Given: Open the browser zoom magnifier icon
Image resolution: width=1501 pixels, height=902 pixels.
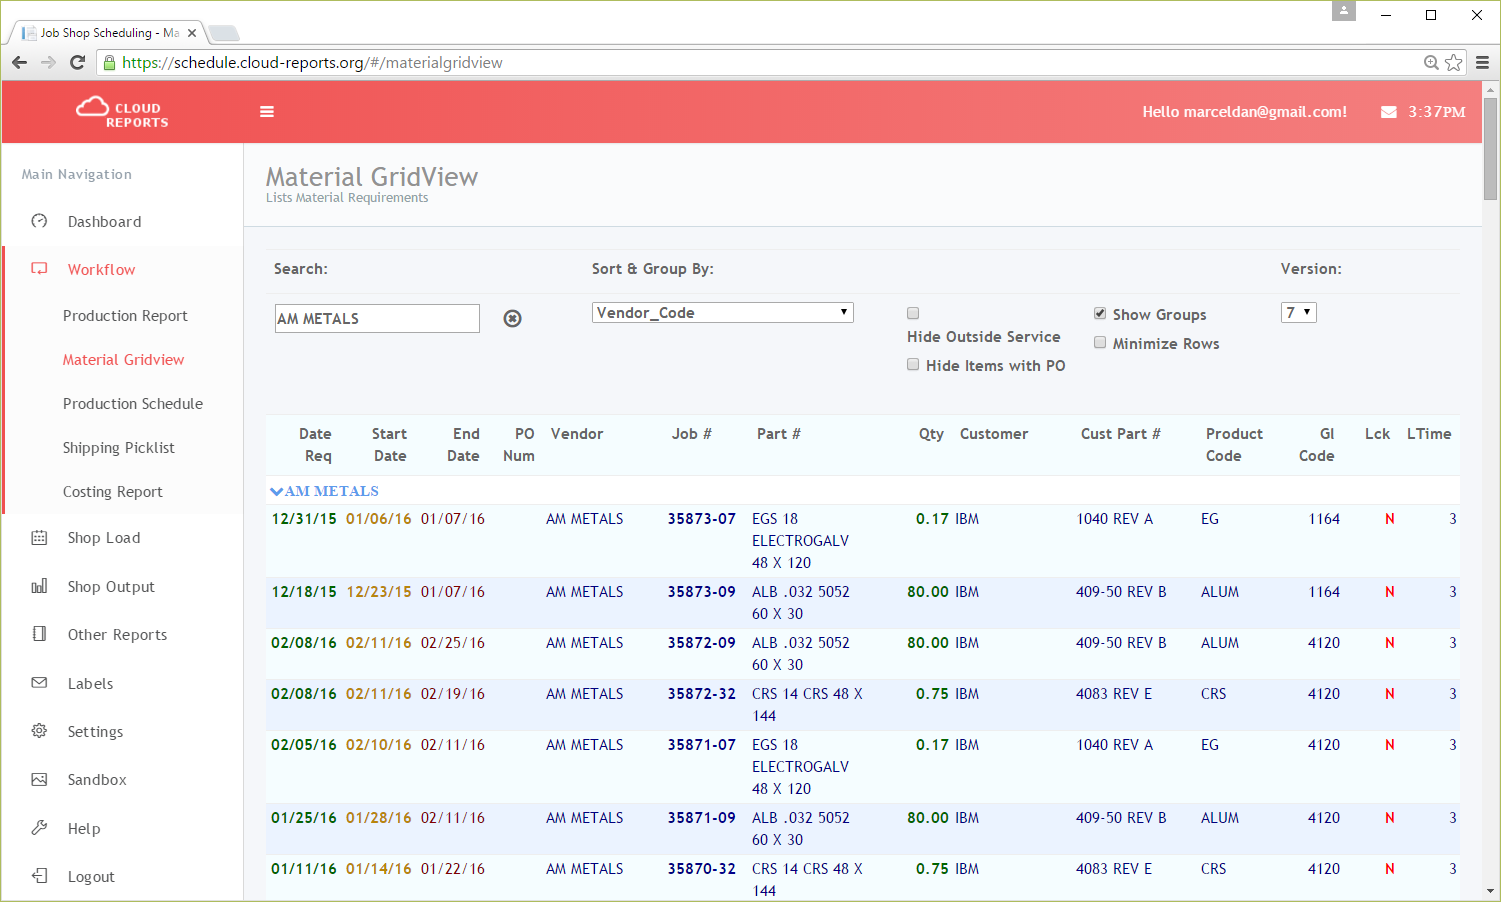Looking at the screenshot, I should 1431,62.
